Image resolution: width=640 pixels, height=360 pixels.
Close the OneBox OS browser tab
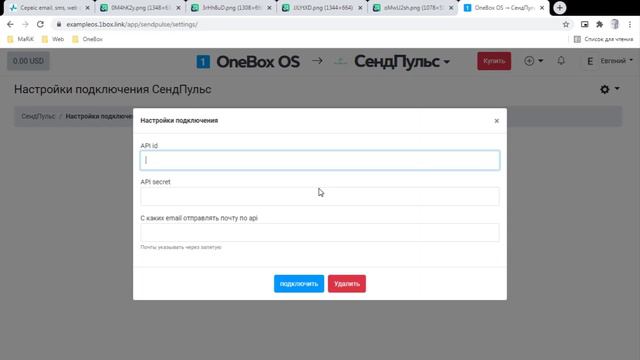pyautogui.click(x=542, y=8)
